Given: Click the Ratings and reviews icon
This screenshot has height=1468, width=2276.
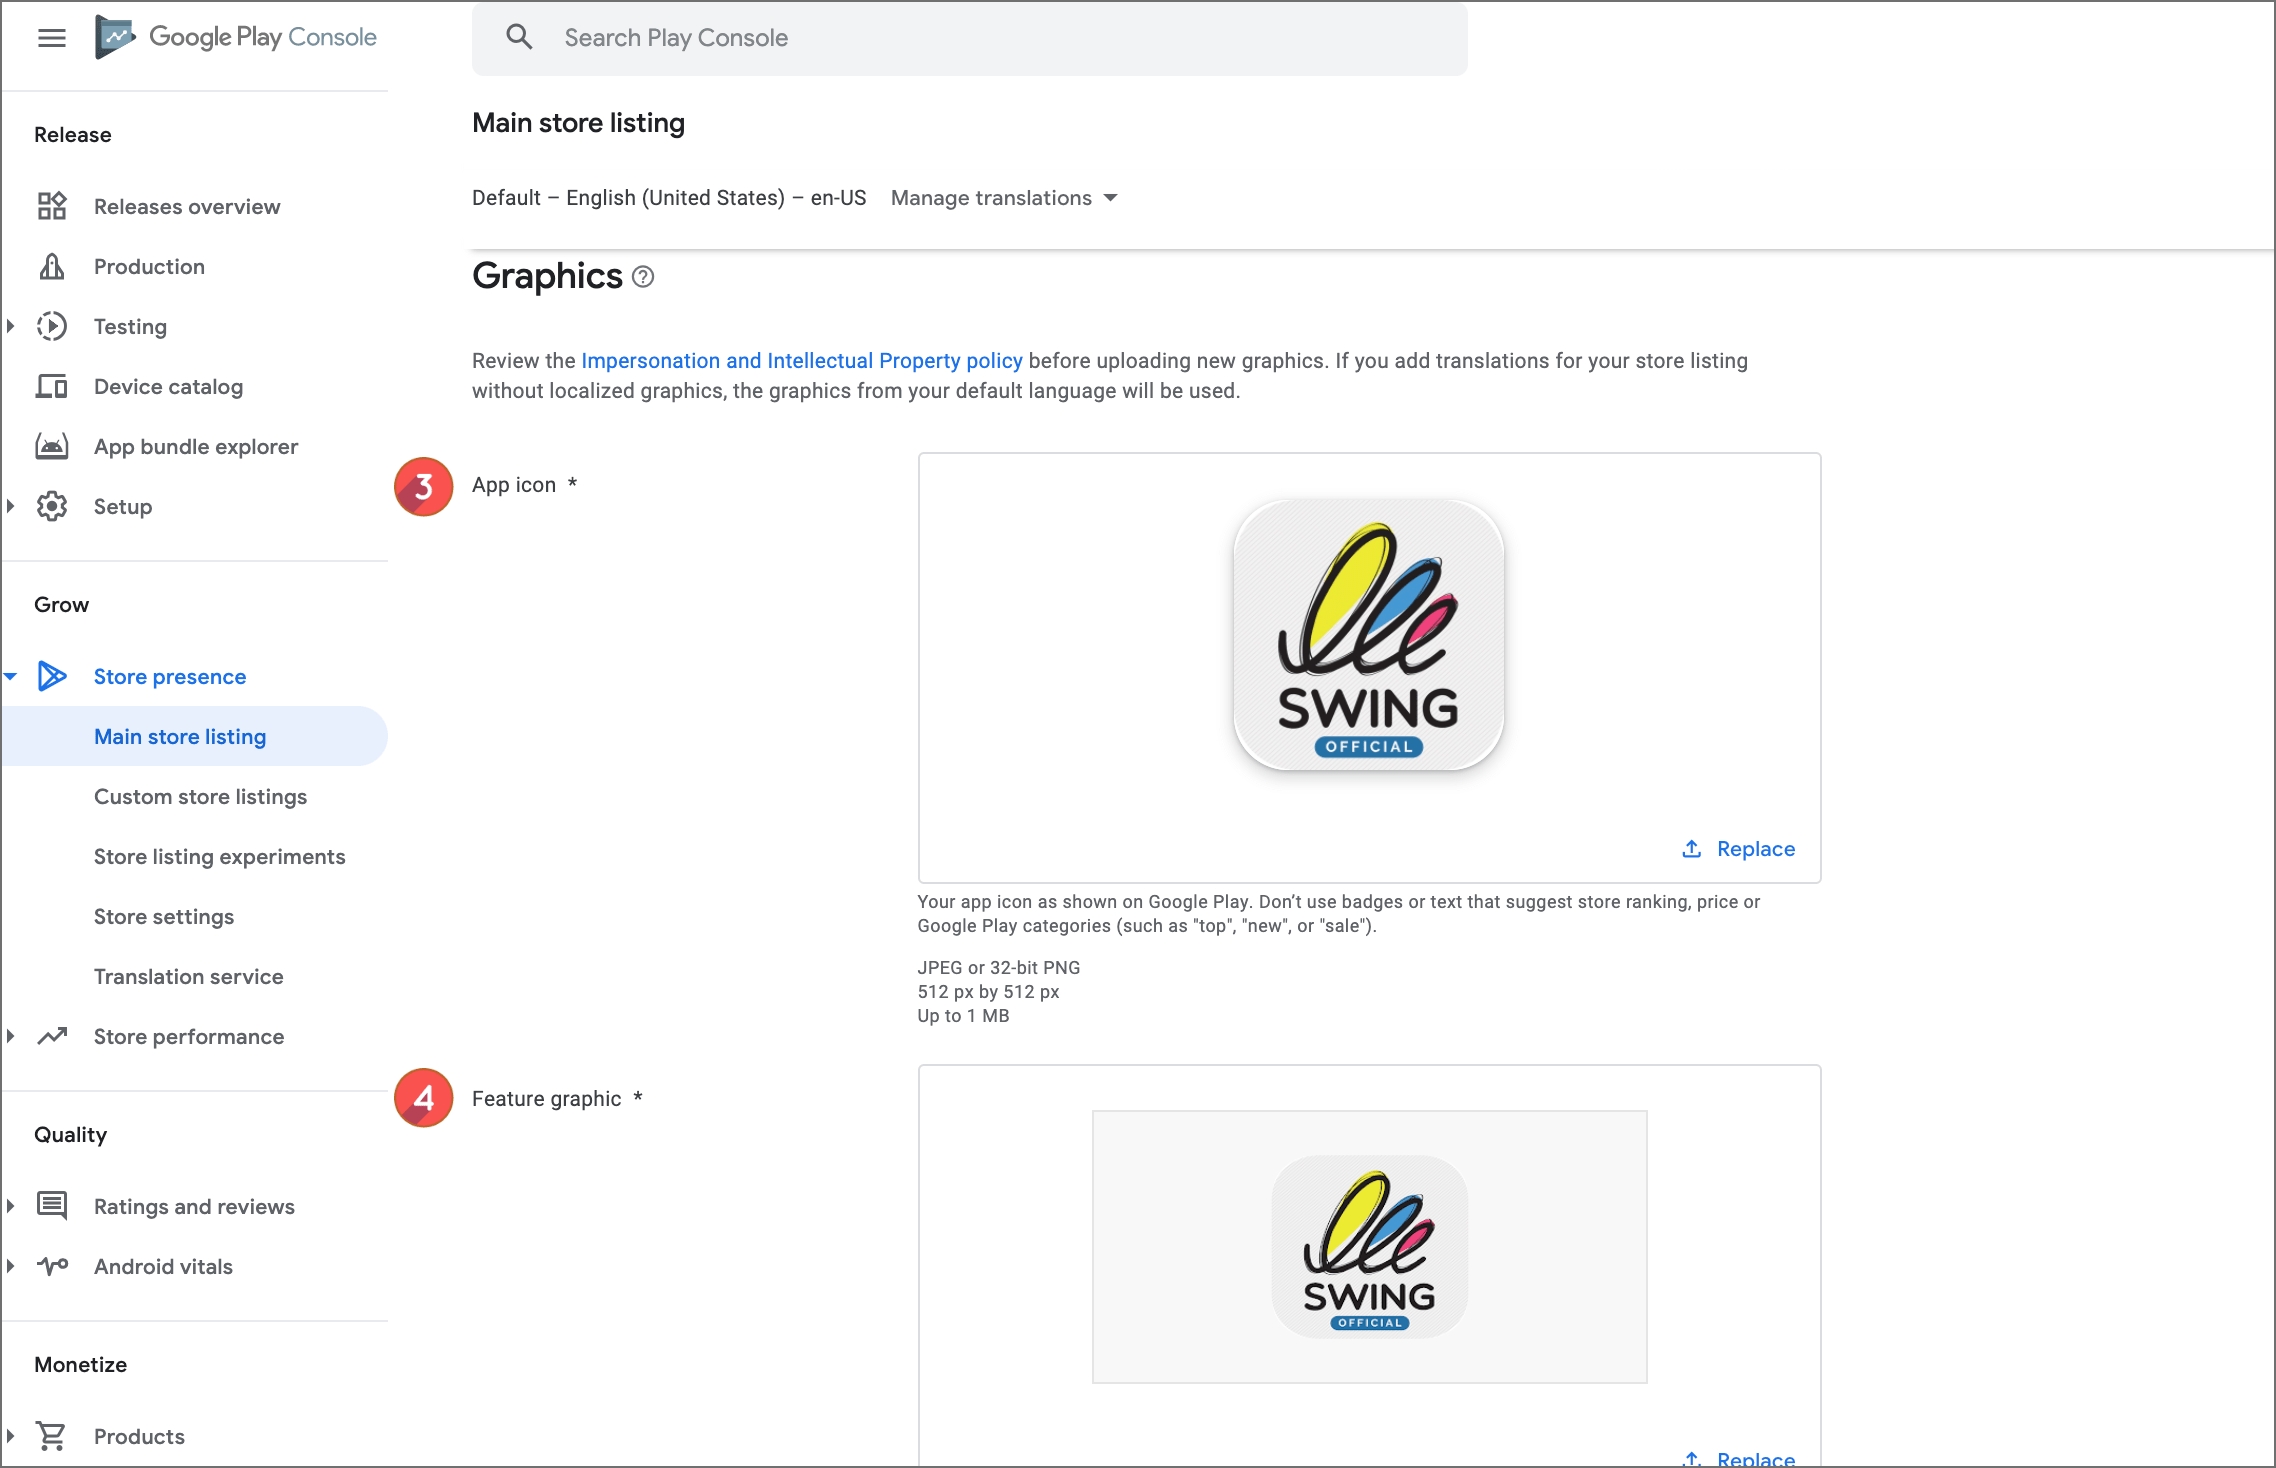Looking at the screenshot, I should click(52, 1206).
